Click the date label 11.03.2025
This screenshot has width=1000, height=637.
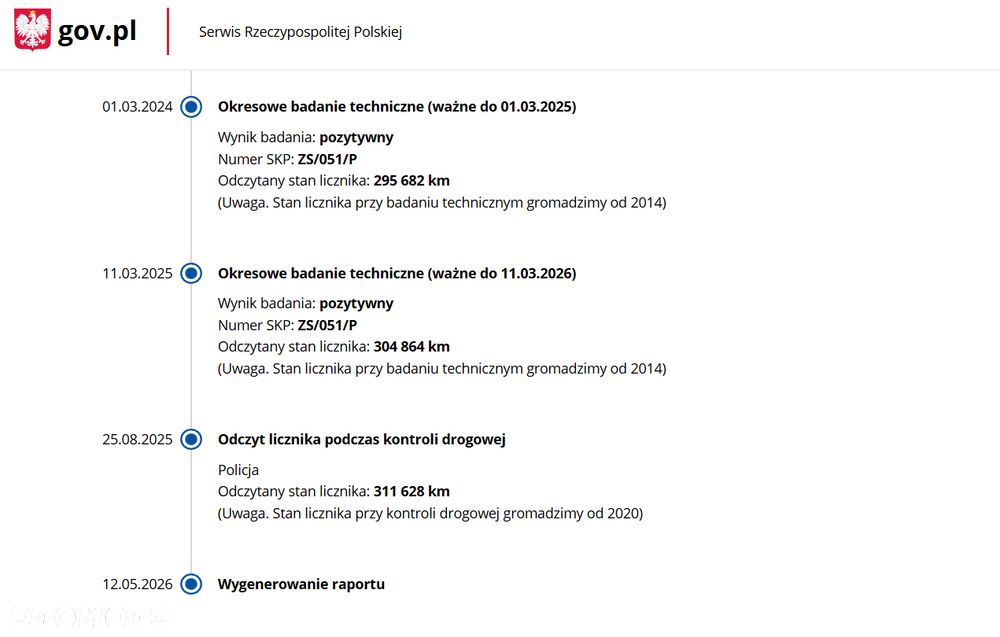137,273
